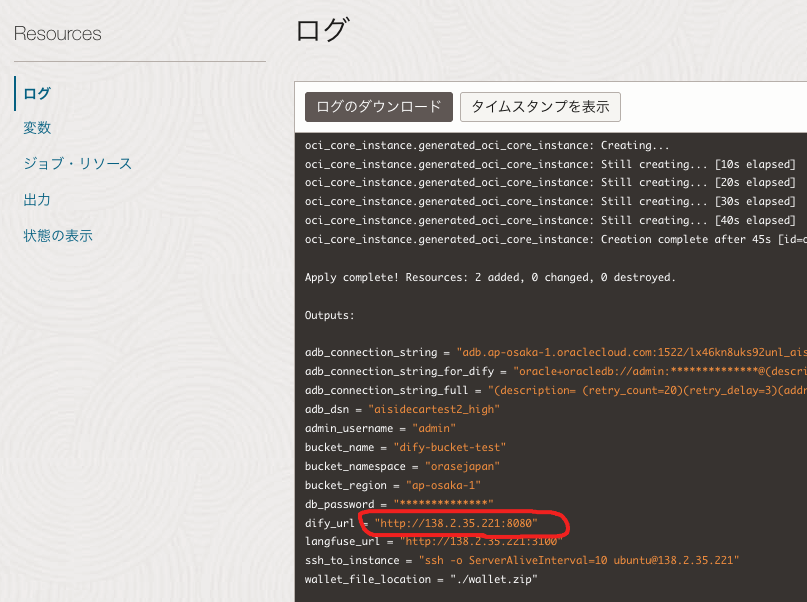Image resolution: width=807 pixels, height=602 pixels.
Task: Click the wallet_file_location value "./wallet.zip"
Action: tap(494, 579)
